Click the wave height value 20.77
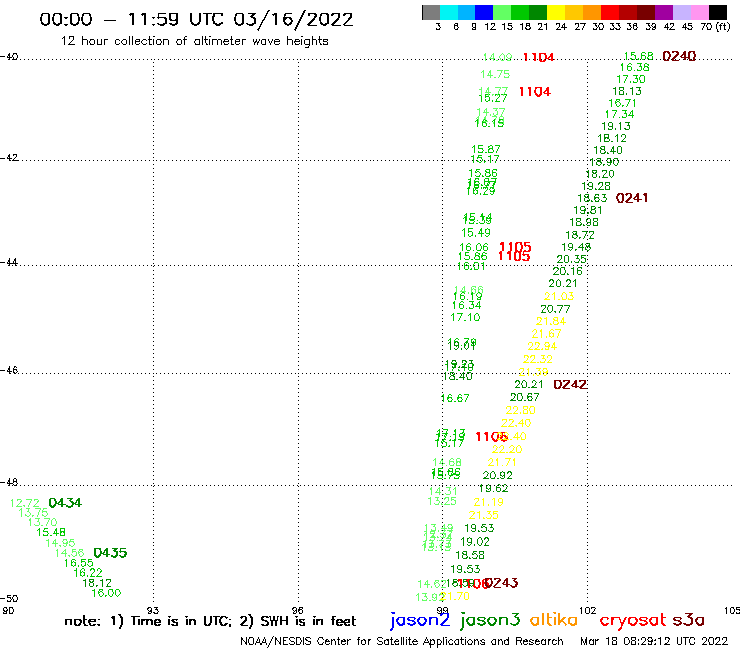Image resolution: width=740 pixels, height=650 pixels. click(x=555, y=309)
